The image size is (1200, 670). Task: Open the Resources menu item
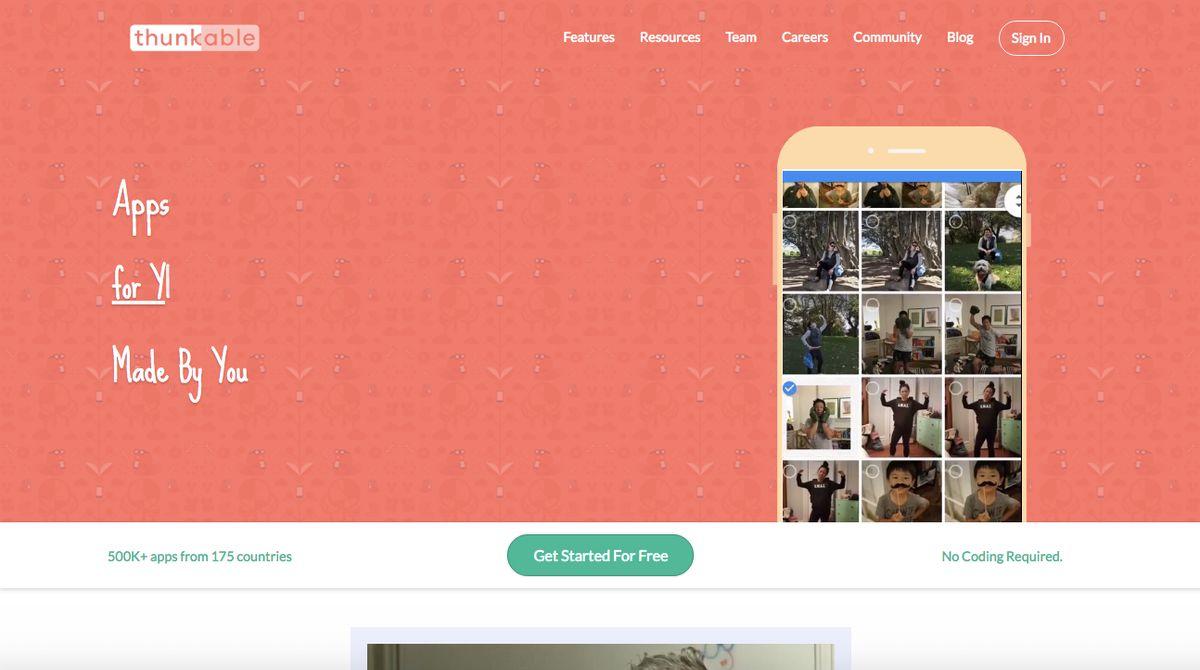tap(670, 37)
